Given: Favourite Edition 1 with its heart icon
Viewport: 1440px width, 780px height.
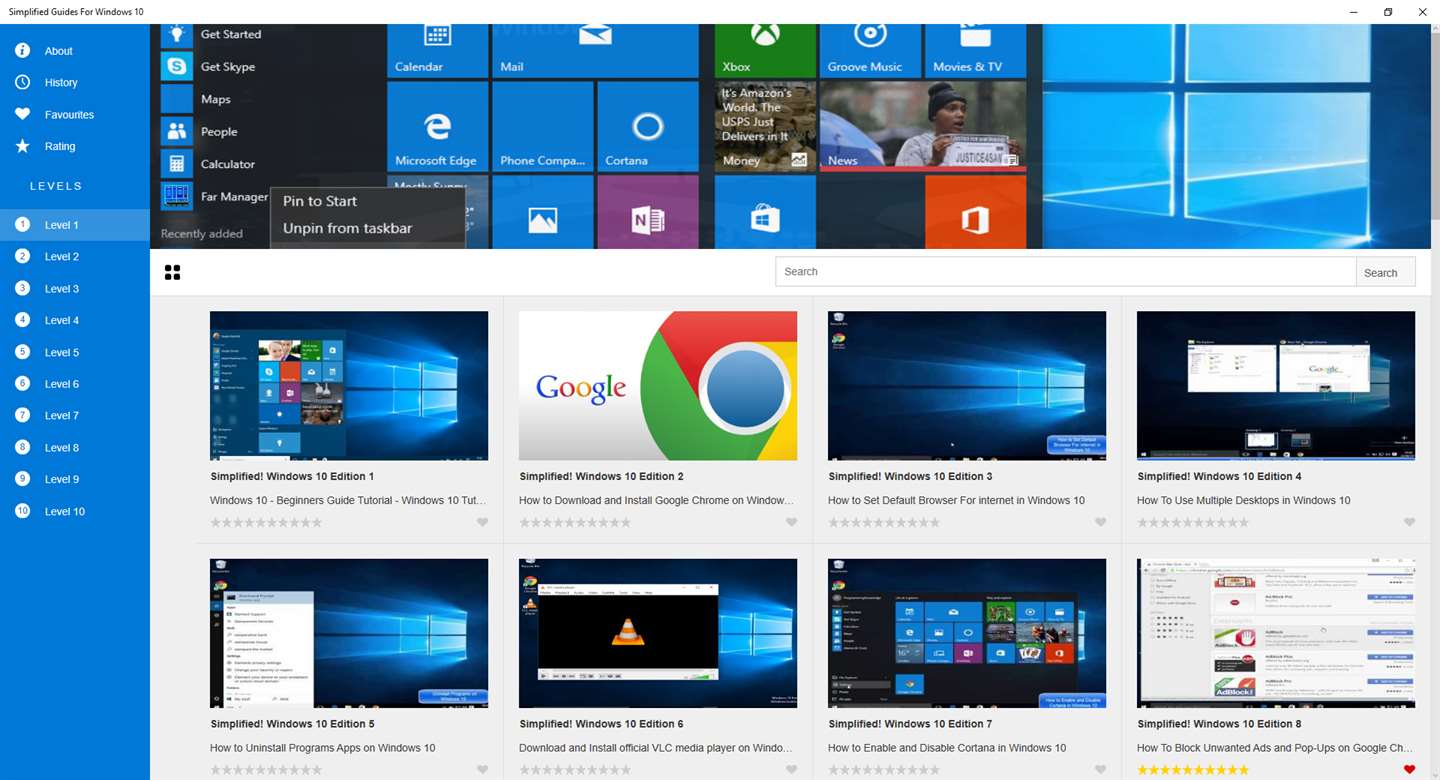Looking at the screenshot, I should (482, 523).
